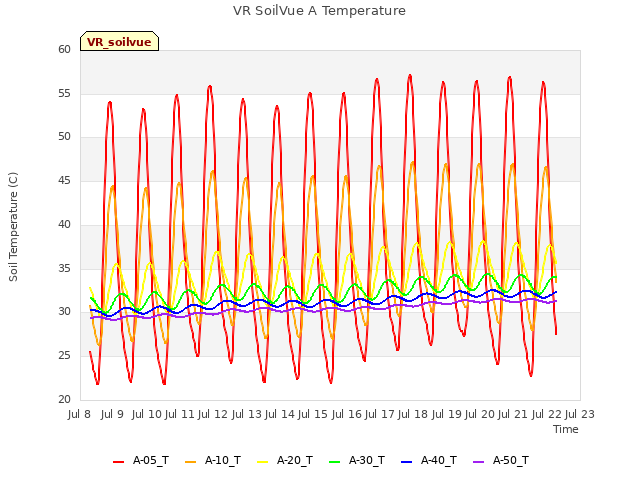This screenshot has height=480, width=640.
Task: Click the 35 y-axis tick label
Action: [x=64, y=269]
